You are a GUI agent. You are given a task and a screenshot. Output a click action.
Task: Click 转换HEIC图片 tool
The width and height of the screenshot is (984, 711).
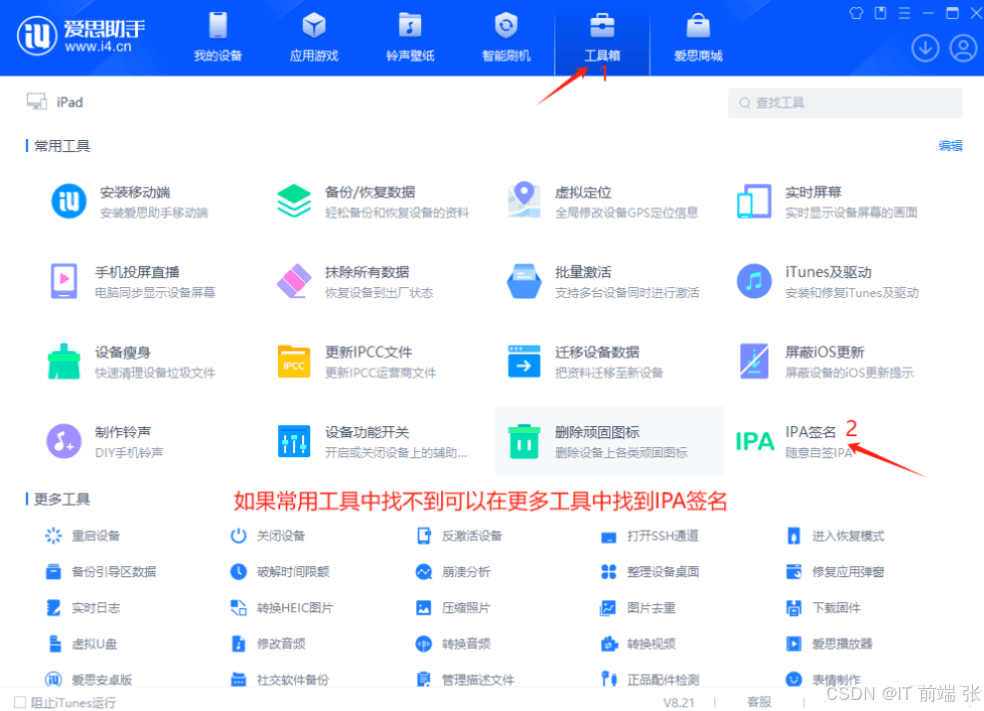[282, 607]
